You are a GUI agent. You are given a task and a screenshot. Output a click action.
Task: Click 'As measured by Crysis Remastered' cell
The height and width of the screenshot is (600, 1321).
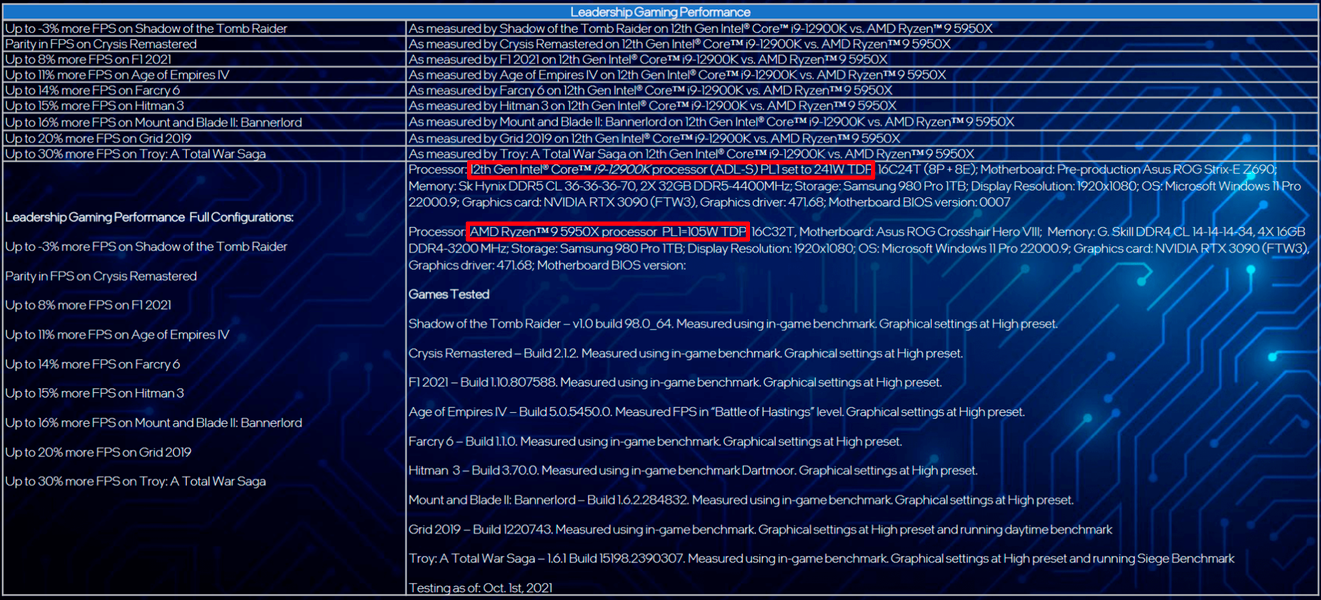pyautogui.click(x=863, y=44)
